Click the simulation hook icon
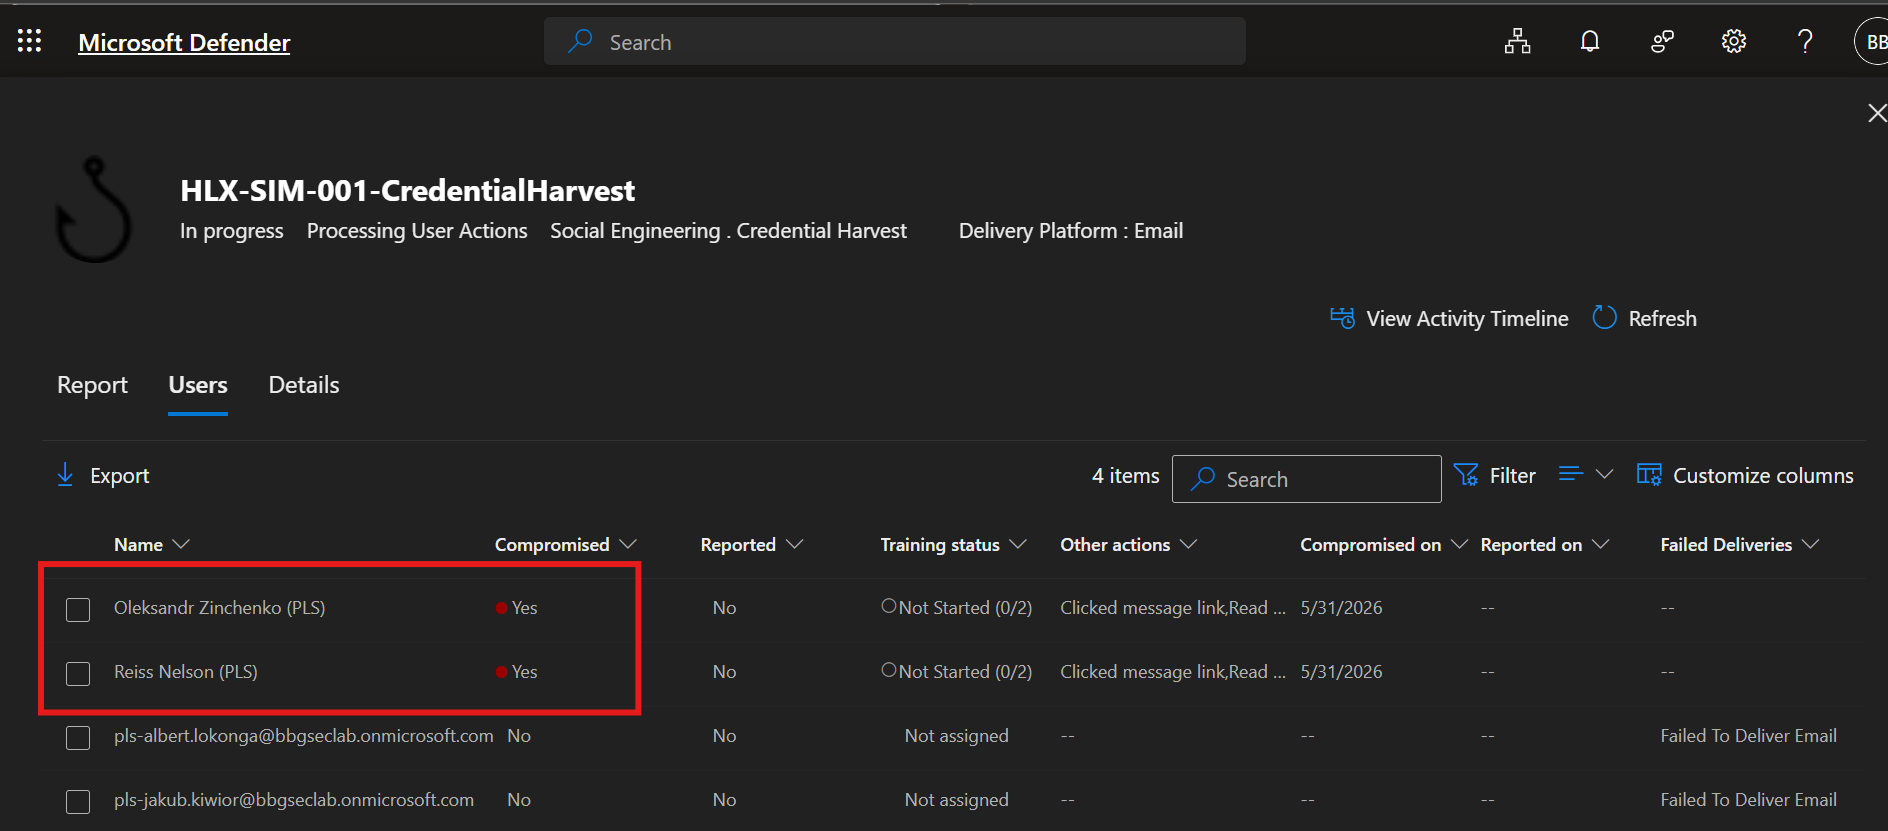 coord(93,210)
